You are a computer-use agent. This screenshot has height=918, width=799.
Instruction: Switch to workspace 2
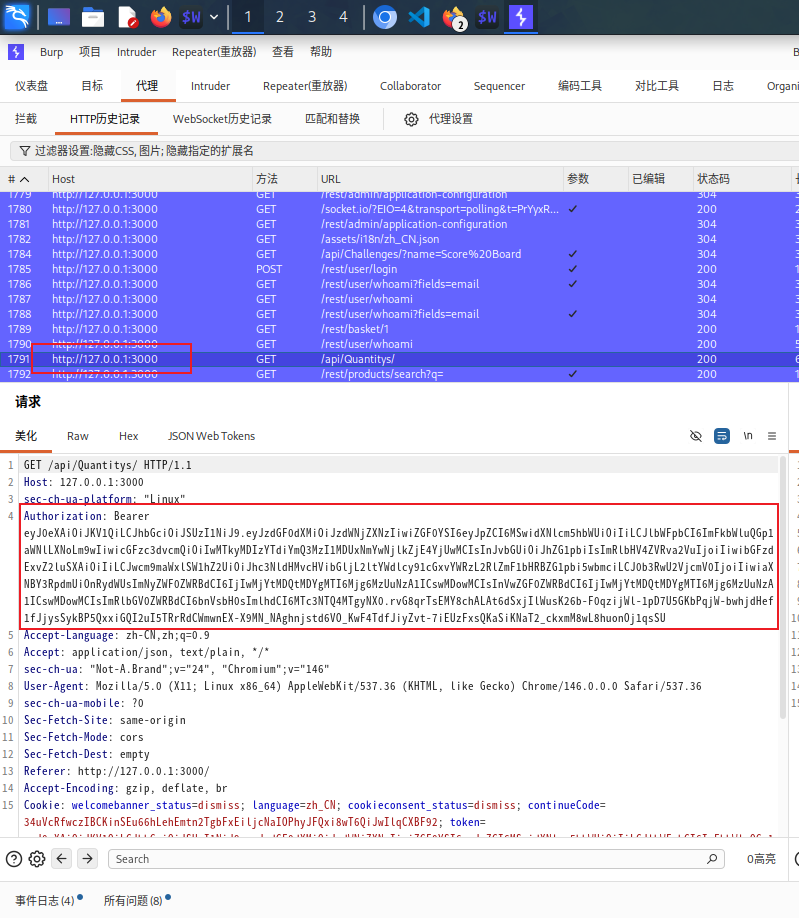pyautogui.click(x=280, y=17)
